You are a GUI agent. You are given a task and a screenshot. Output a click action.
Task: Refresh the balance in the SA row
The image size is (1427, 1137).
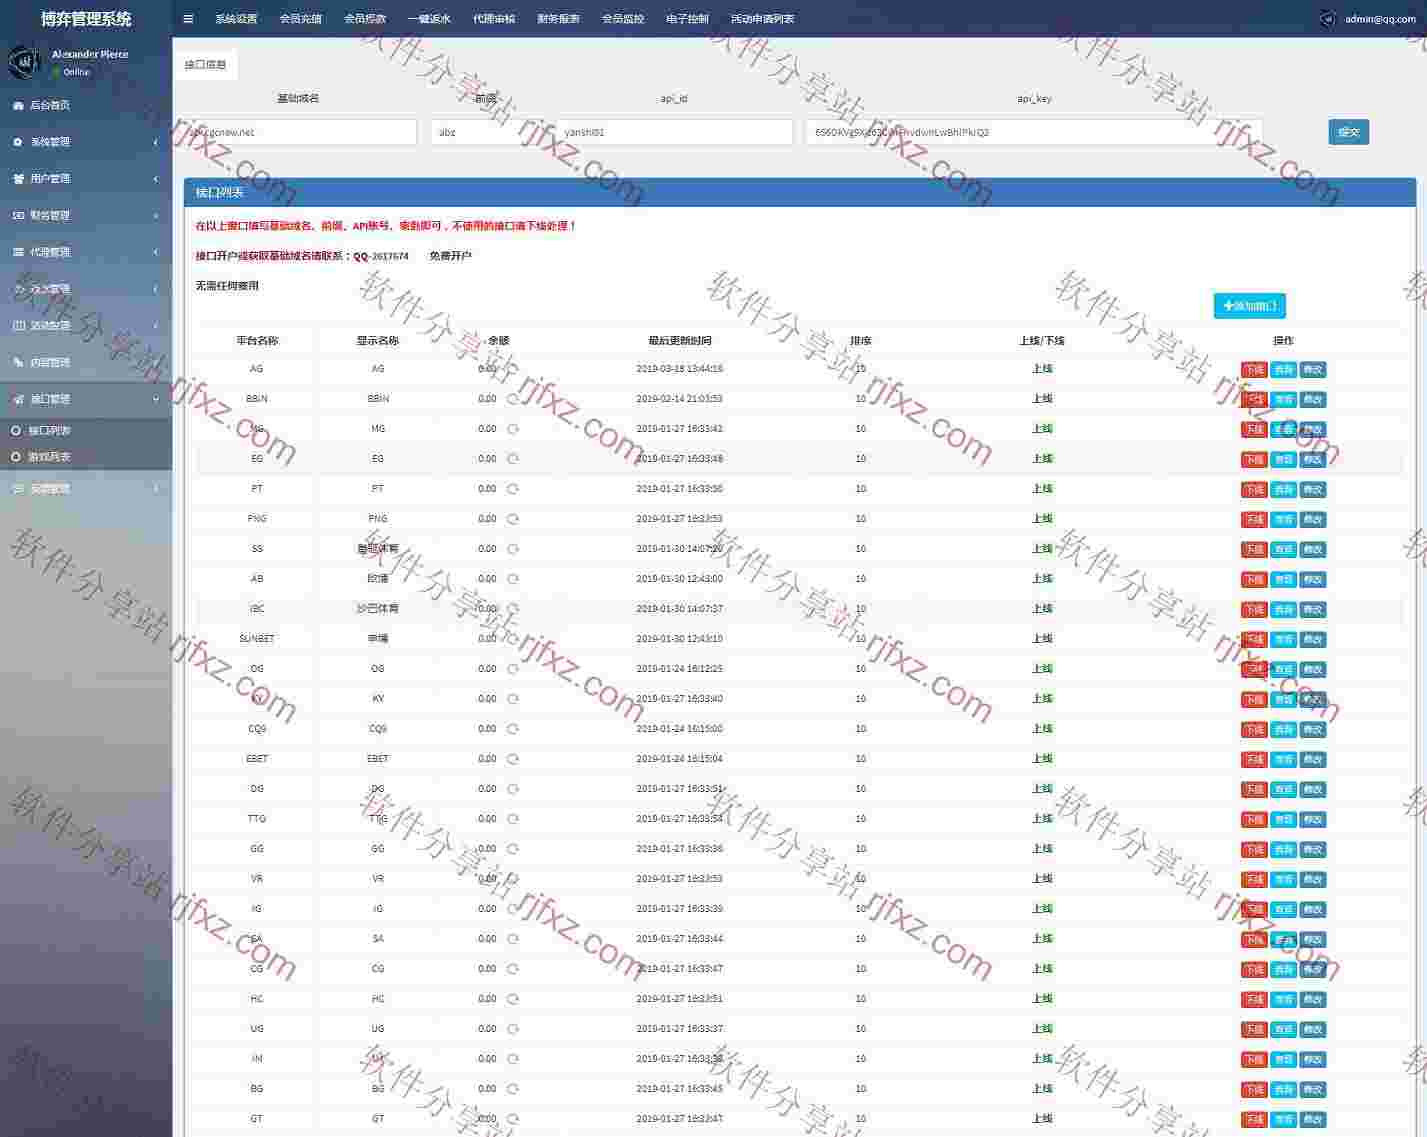click(513, 939)
